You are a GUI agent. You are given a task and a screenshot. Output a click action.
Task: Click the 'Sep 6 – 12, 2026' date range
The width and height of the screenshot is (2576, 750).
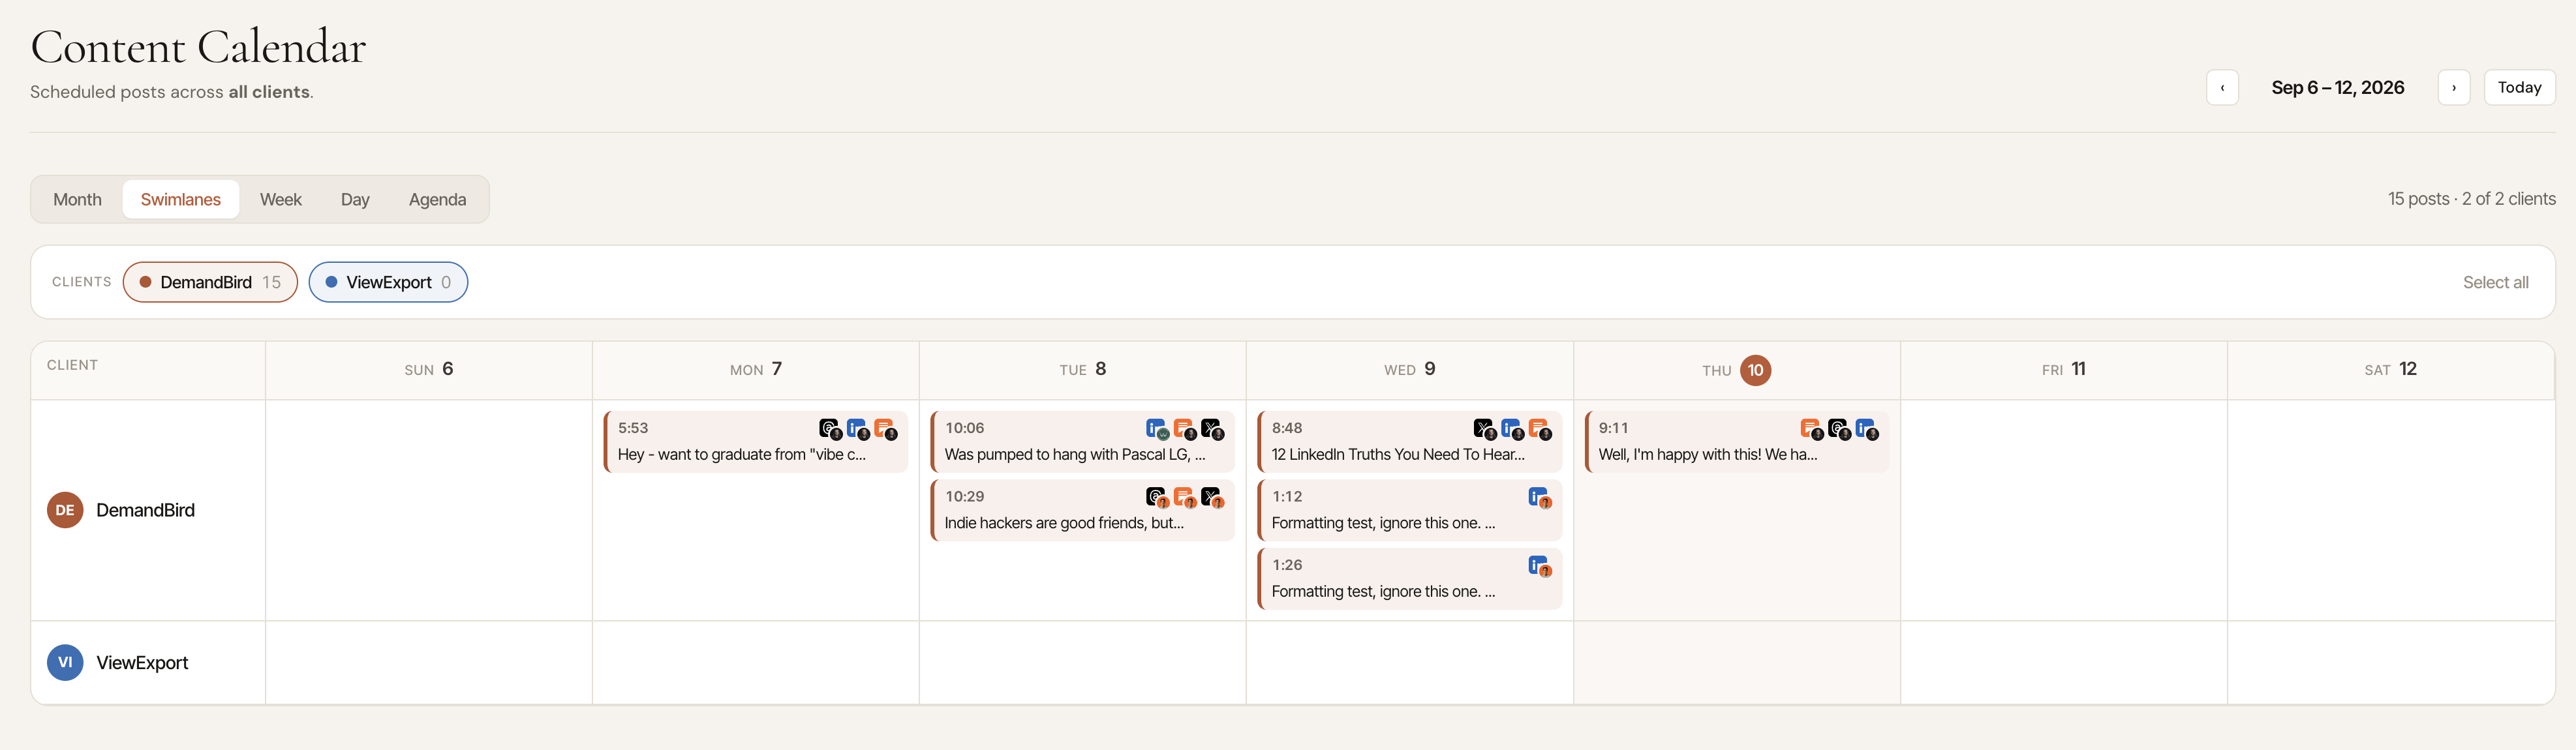coord(2337,87)
